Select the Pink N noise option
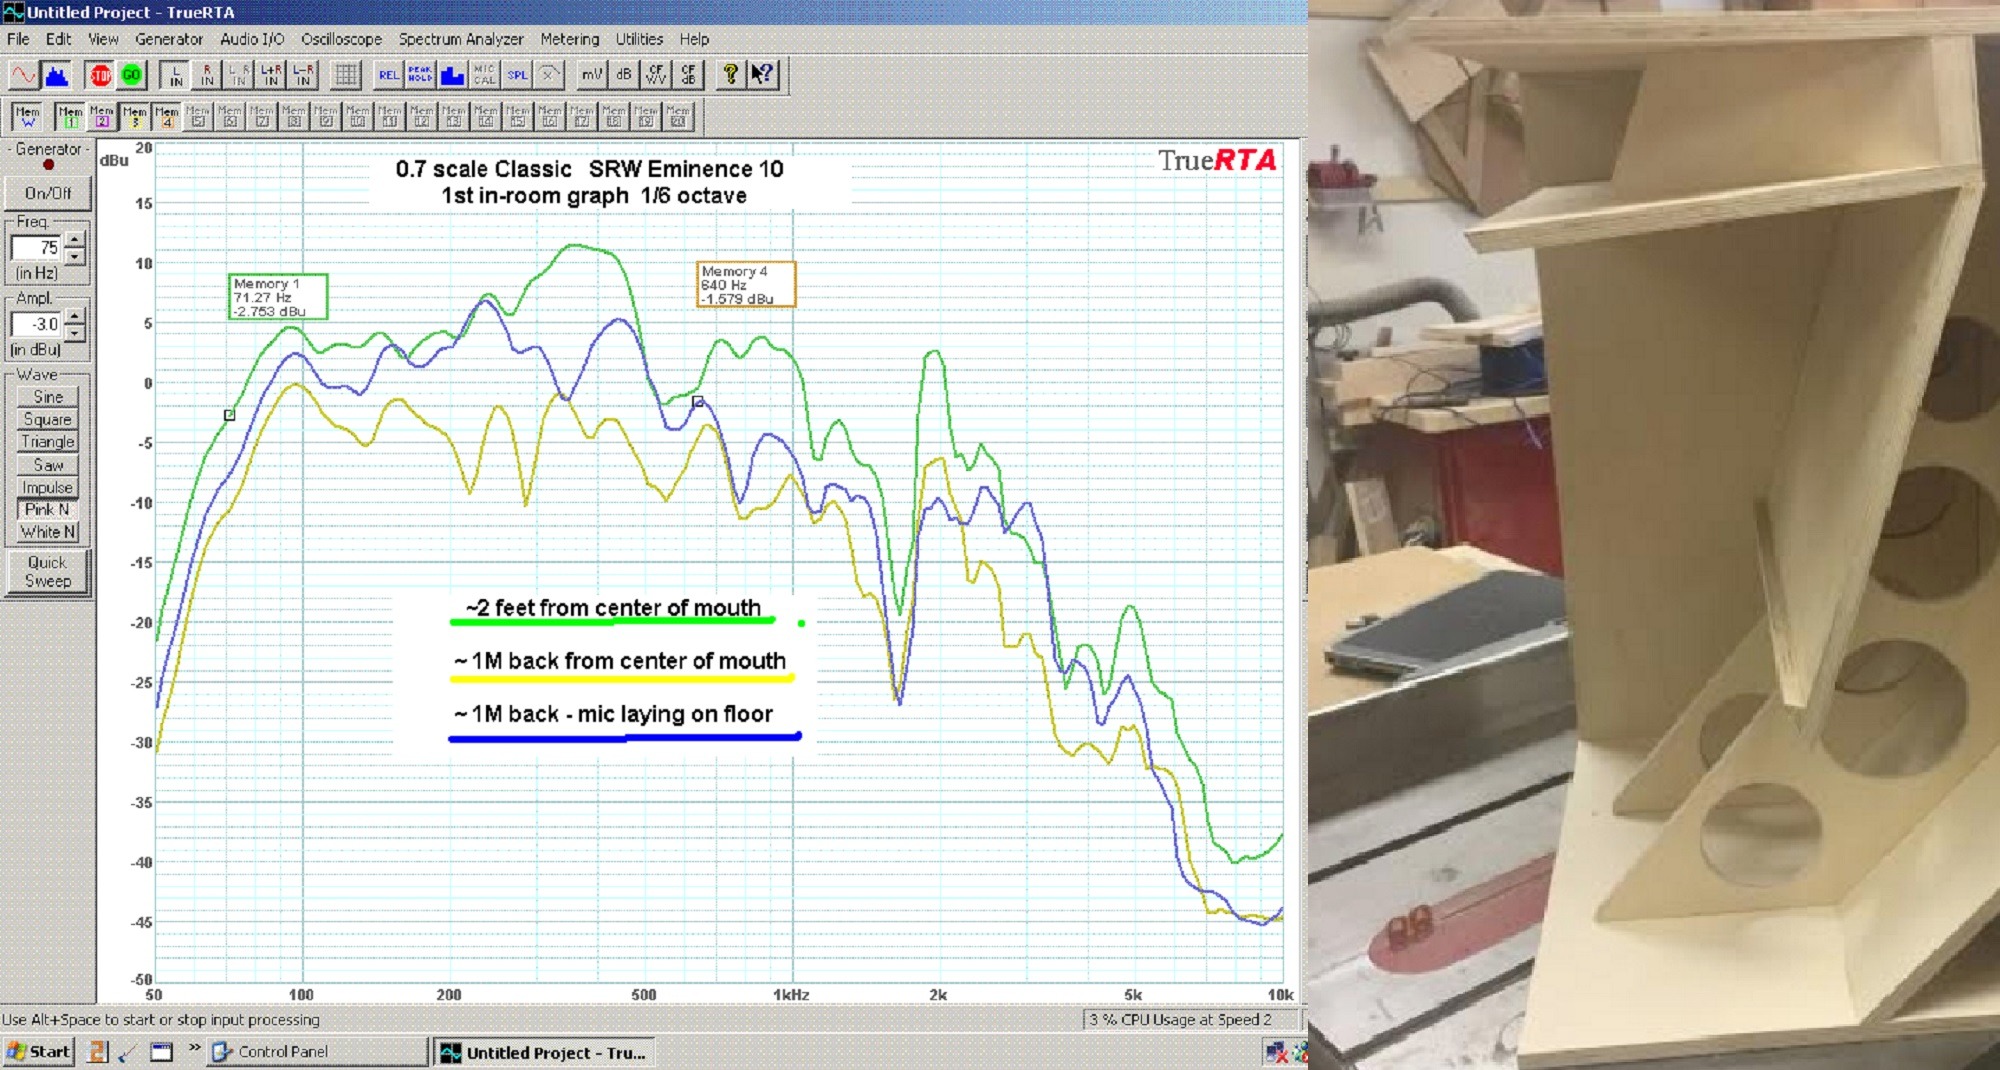Image resolution: width=2000 pixels, height=1070 pixels. tap(47, 510)
